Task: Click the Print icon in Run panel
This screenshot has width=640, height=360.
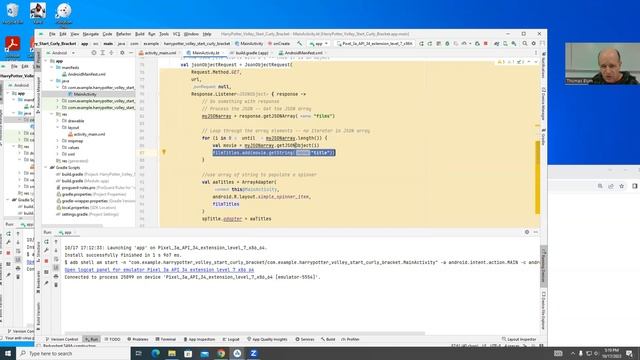Action: [x=56, y=276]
